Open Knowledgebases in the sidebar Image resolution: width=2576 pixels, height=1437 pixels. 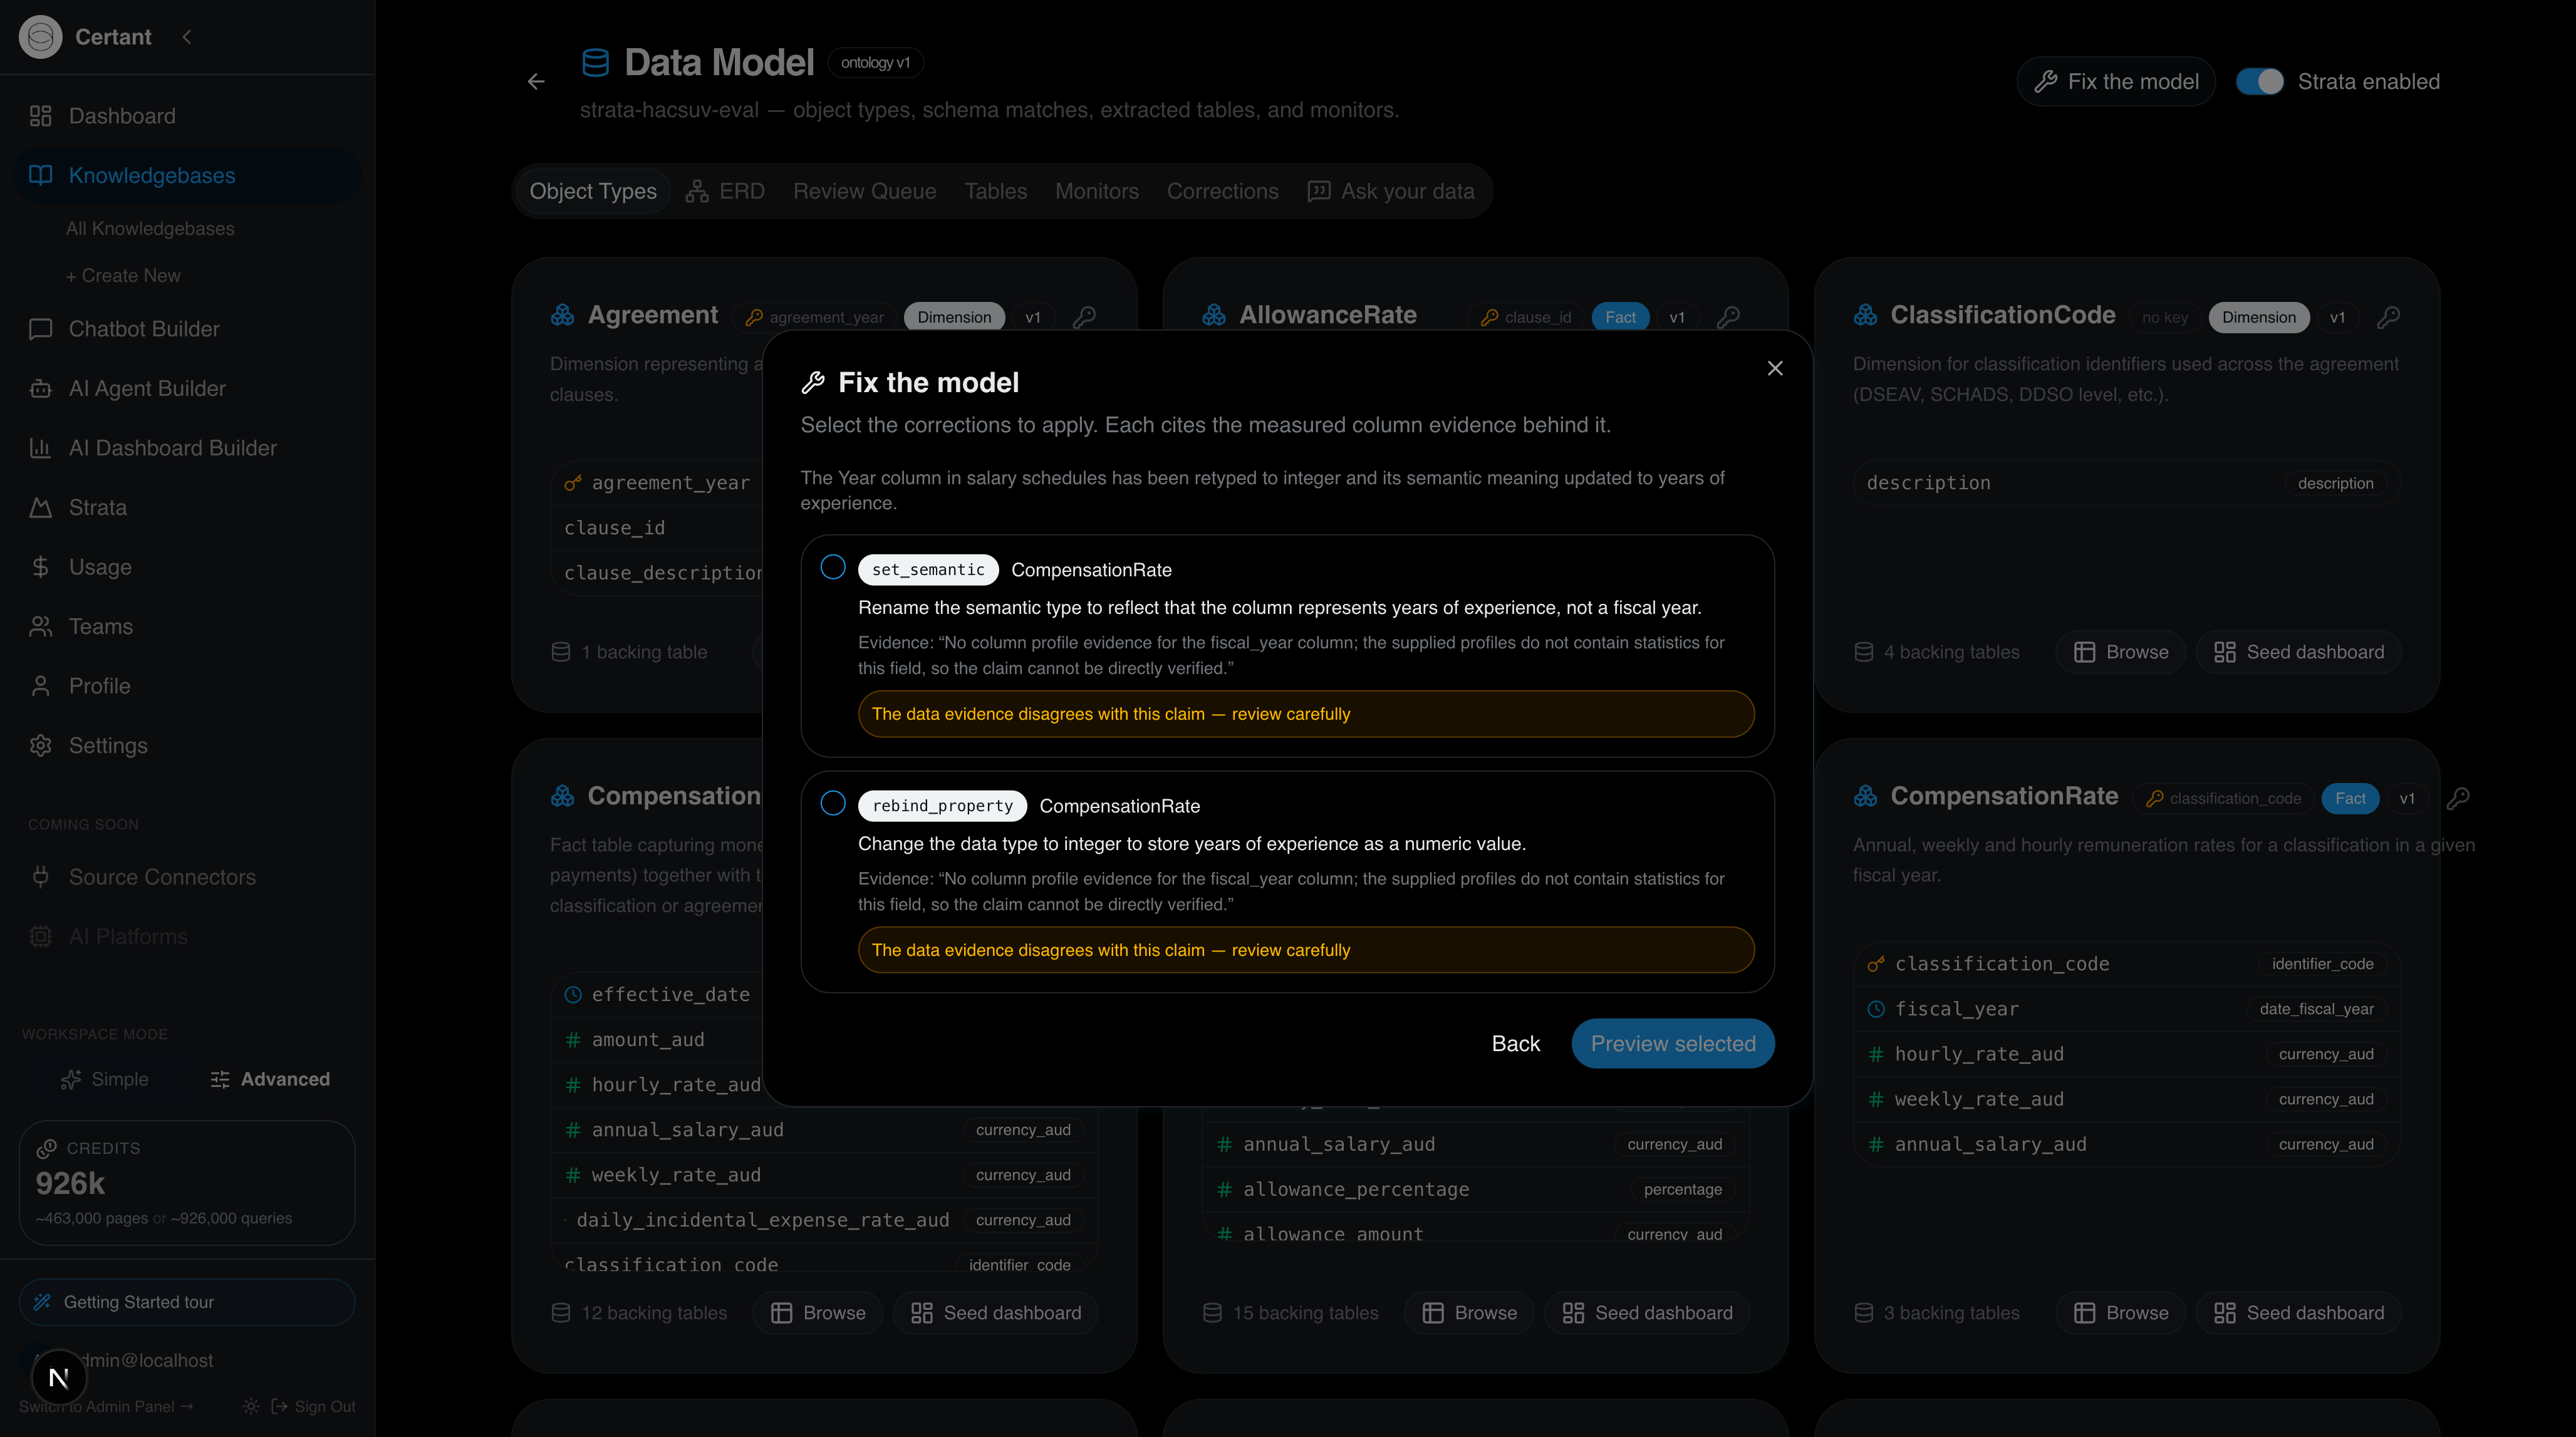(188, 175)
